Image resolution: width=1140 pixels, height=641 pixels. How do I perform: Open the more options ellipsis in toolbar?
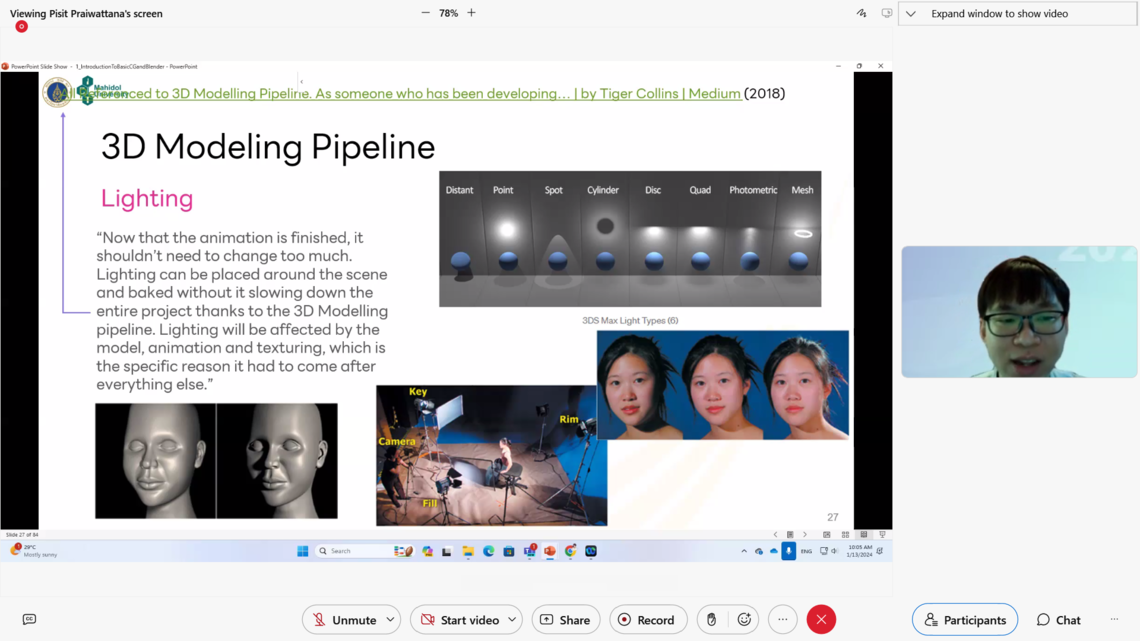(x=783, y=620)
